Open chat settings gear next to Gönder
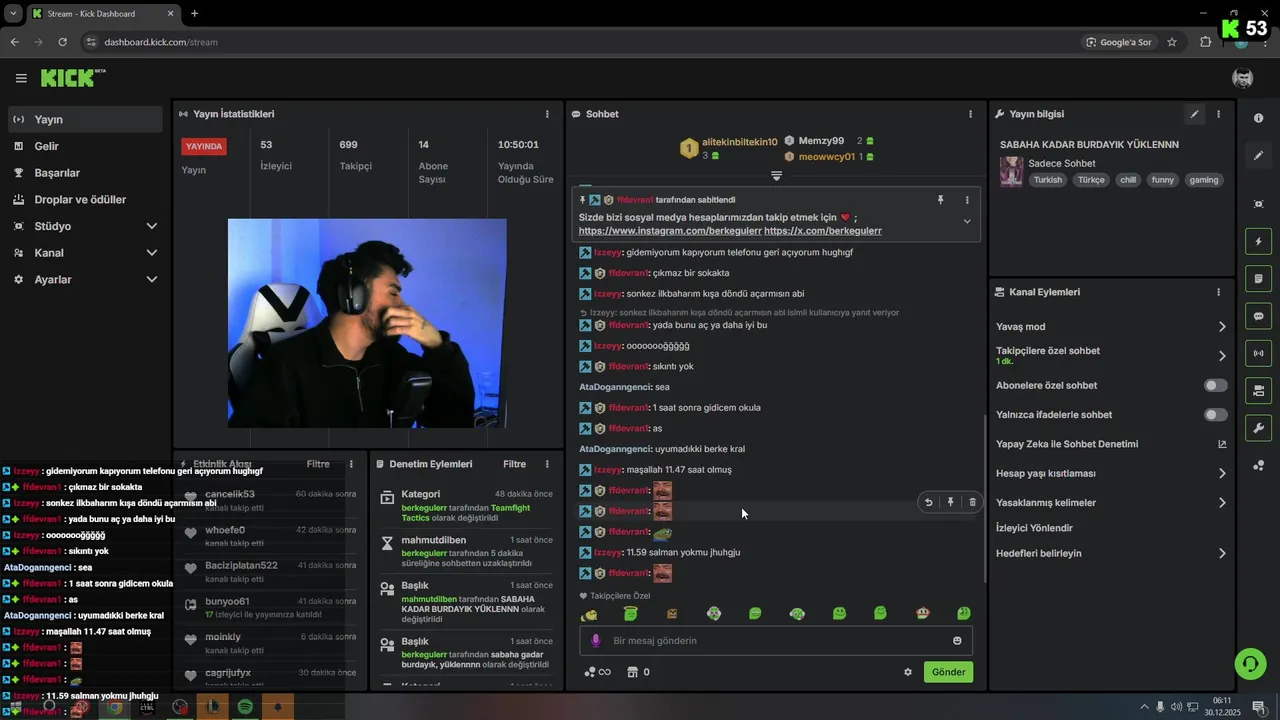 click(908, 672)
